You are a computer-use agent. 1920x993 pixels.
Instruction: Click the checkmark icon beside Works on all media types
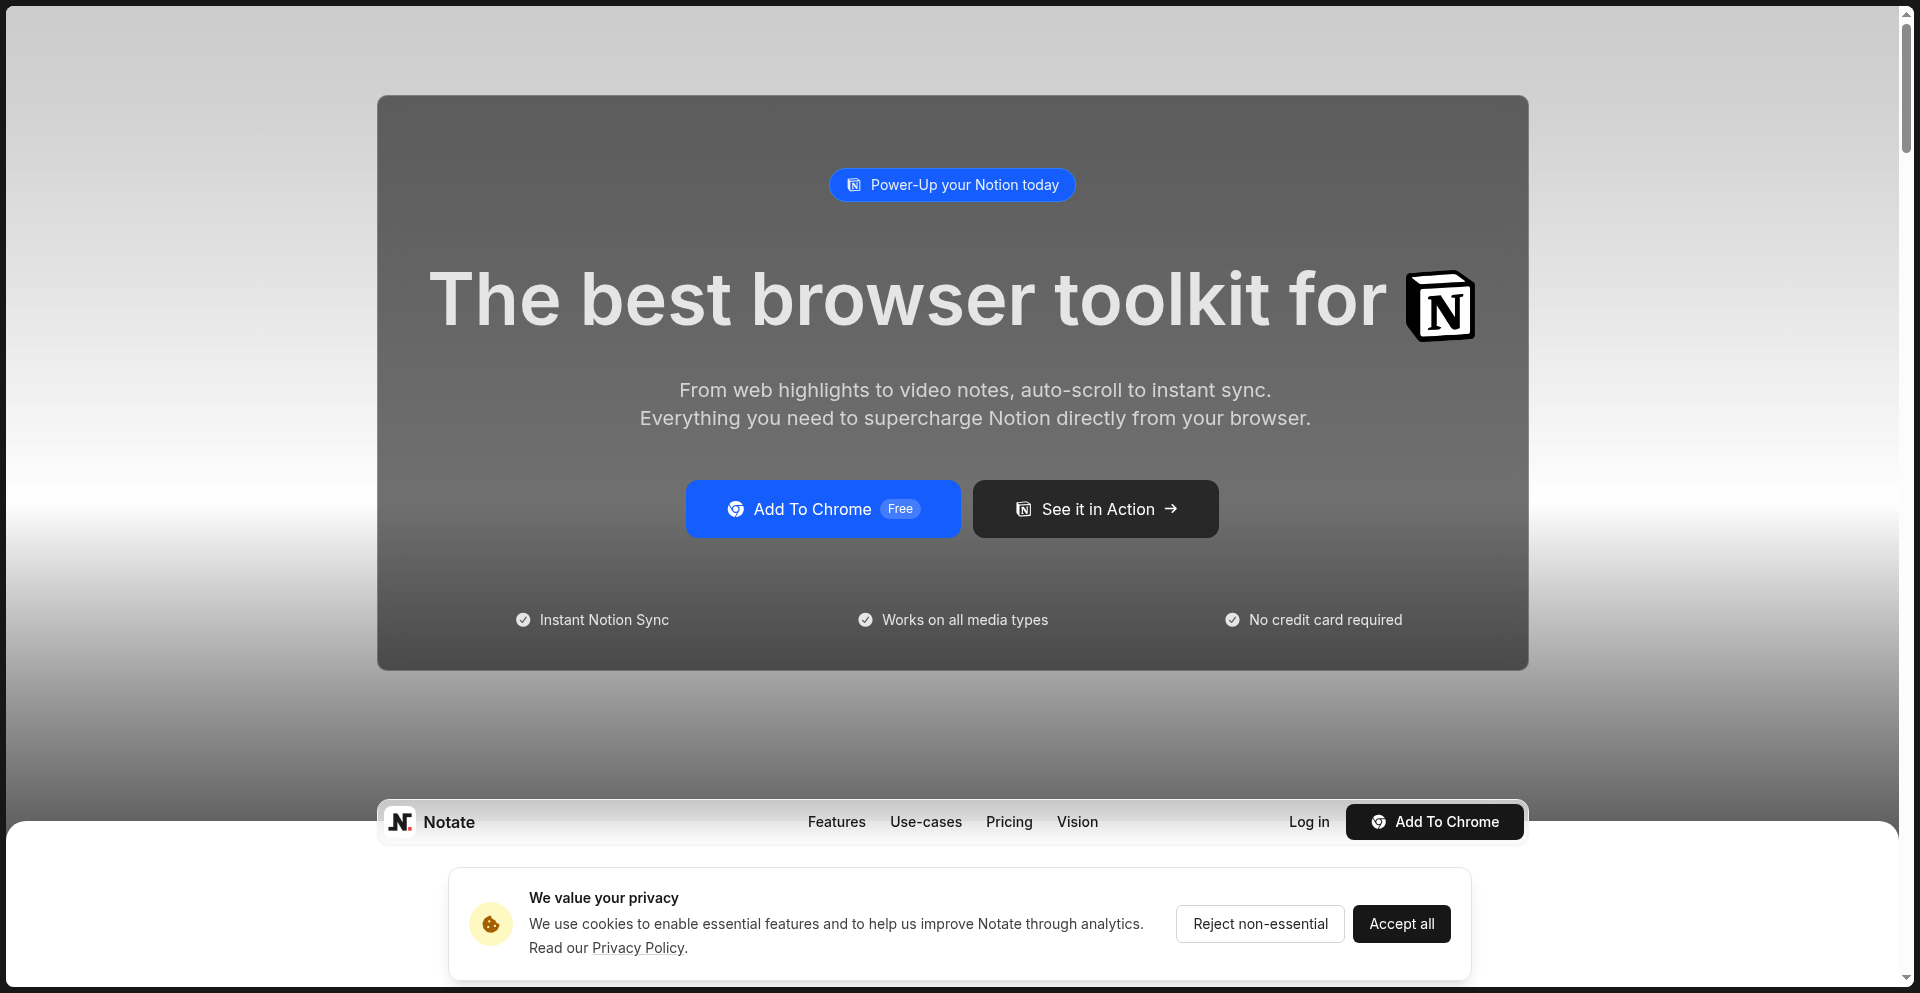pyautogui.click(x=865, y=620)
